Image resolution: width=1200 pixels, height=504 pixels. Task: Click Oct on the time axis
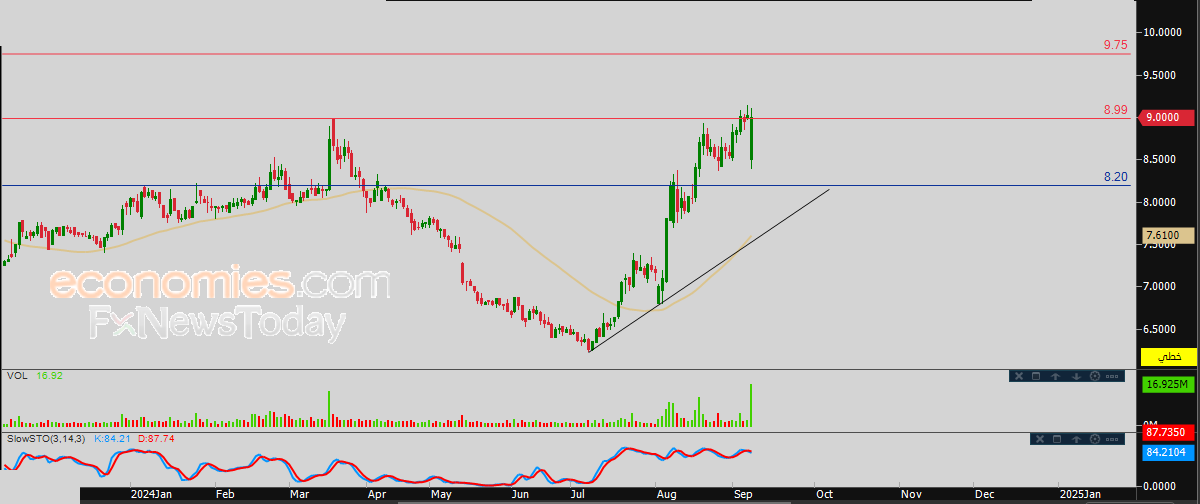[824, 494]
